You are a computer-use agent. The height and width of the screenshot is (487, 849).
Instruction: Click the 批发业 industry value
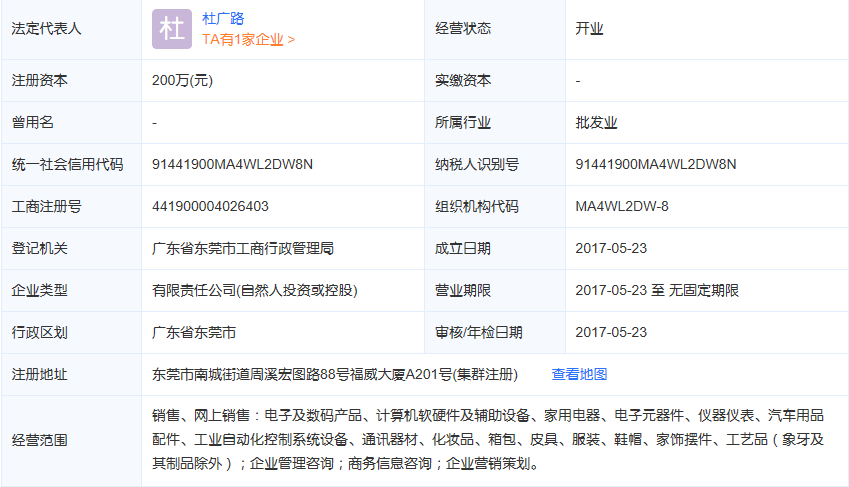(596, 122)
